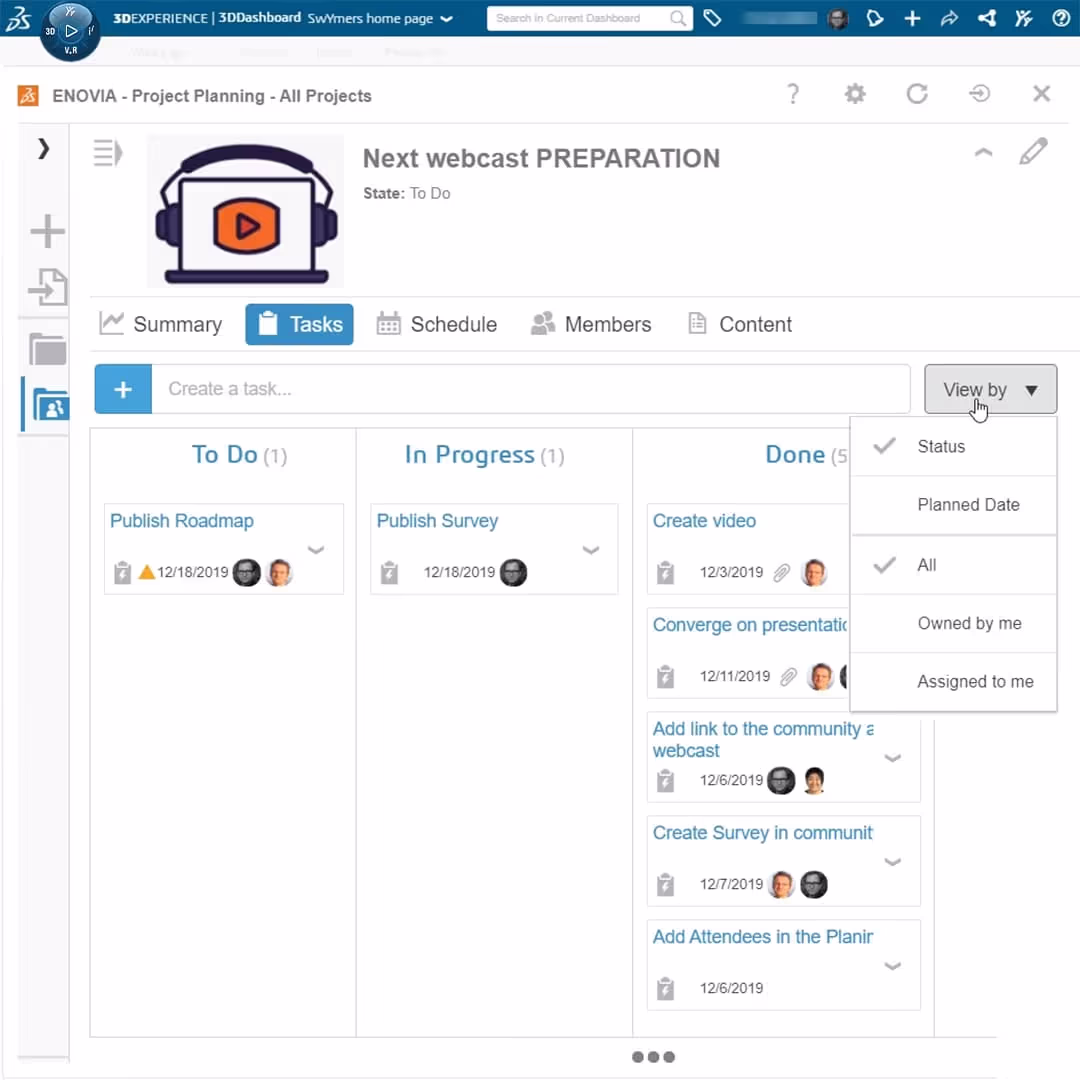1080x1080 pixels.
Task: Click the sidebar create new plus icon
Action: pos(48,231)
